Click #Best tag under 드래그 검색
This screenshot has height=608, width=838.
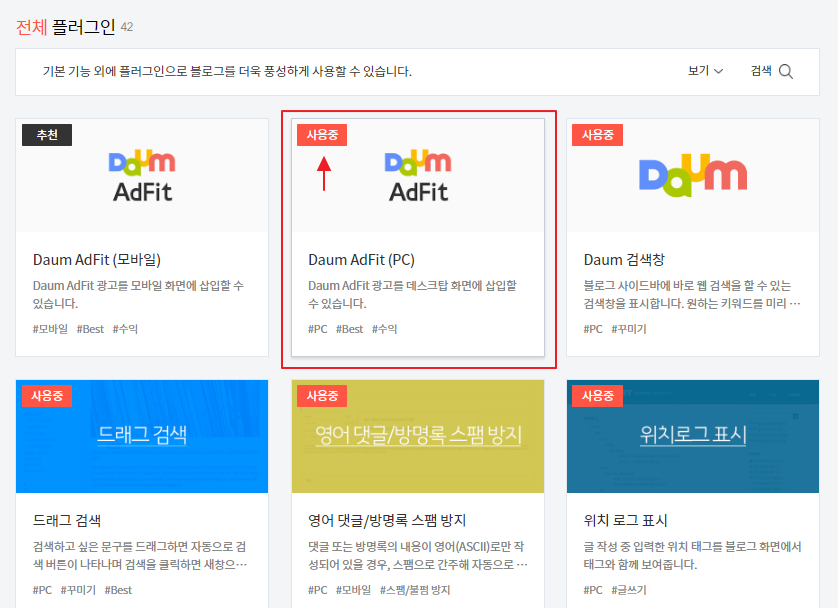point(118,590)
